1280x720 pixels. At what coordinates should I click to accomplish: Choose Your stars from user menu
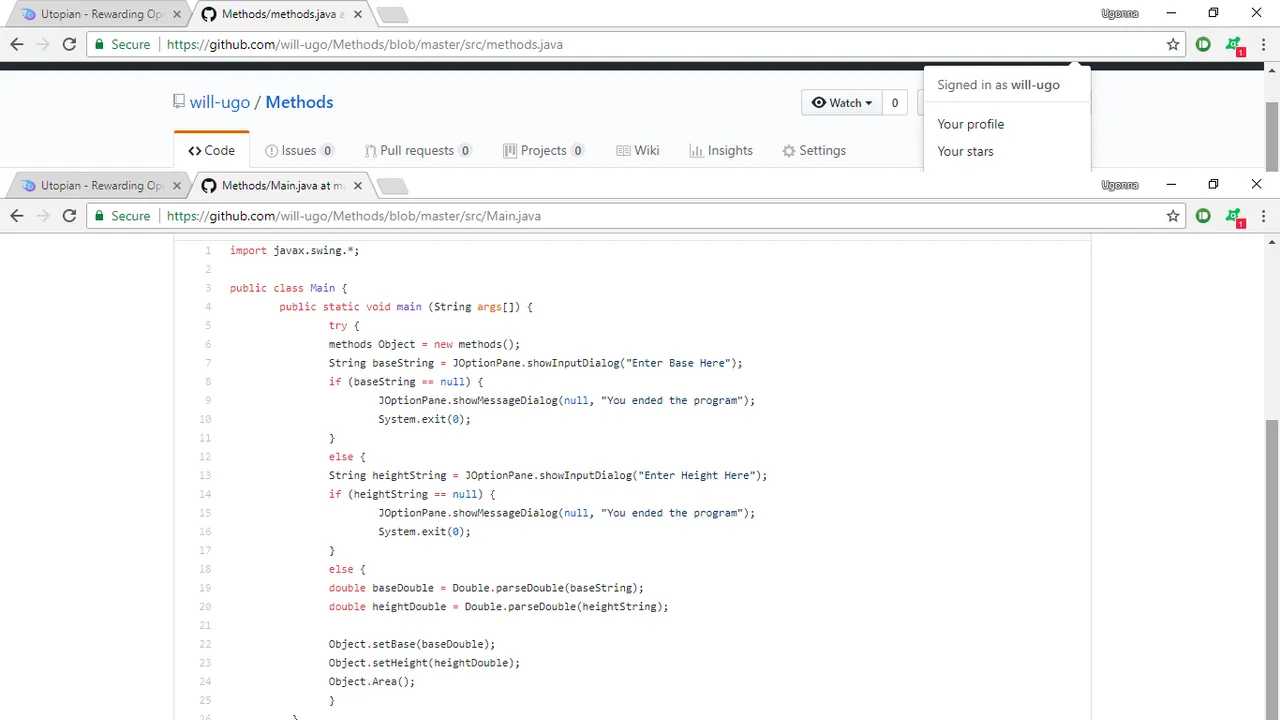point(965,151)
